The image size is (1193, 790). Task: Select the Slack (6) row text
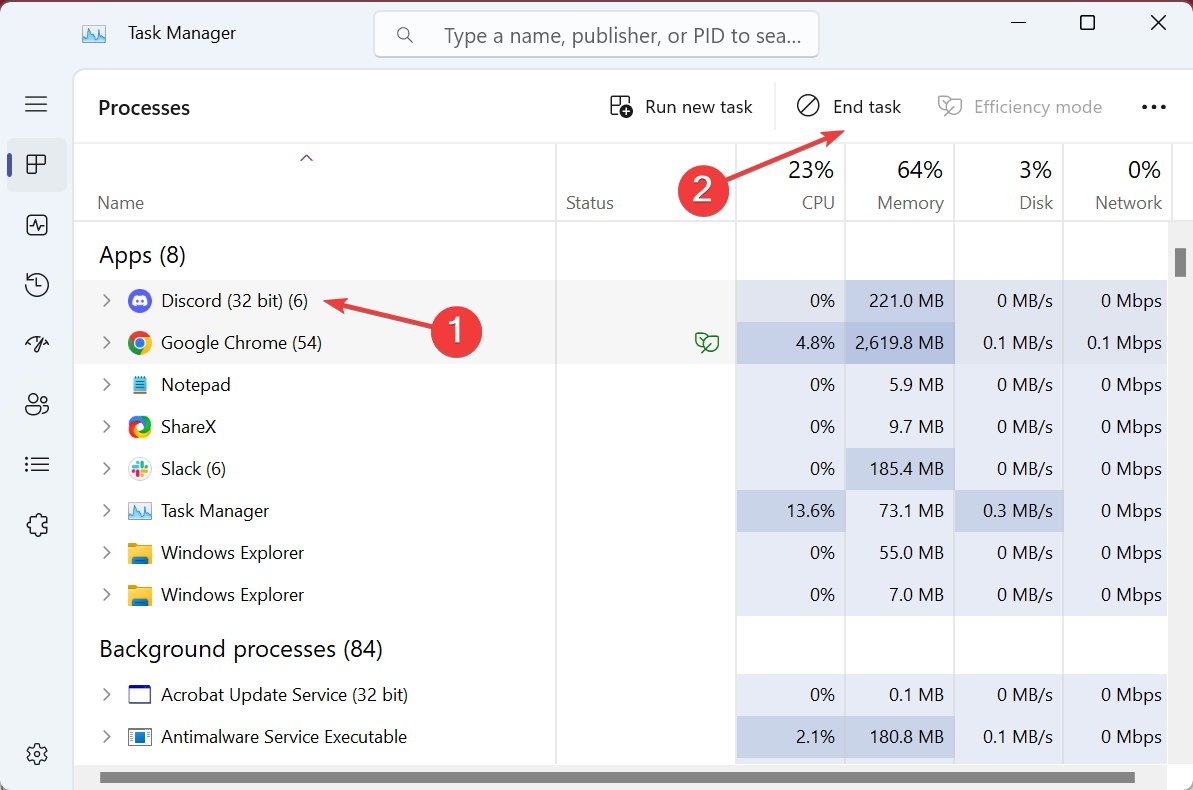pos(193,468)
